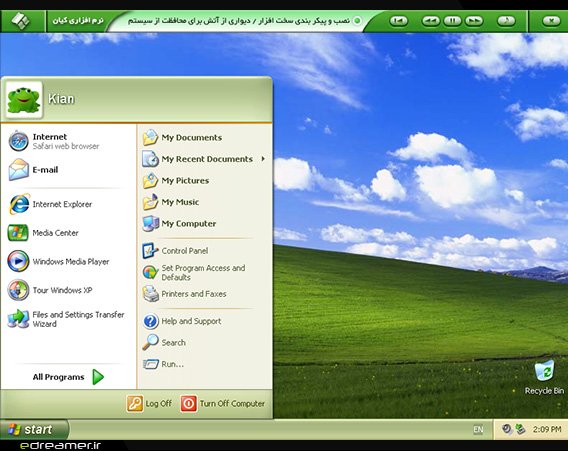Open My Recent Documents icon
568x451 pixels.
[x=150, y=159]
